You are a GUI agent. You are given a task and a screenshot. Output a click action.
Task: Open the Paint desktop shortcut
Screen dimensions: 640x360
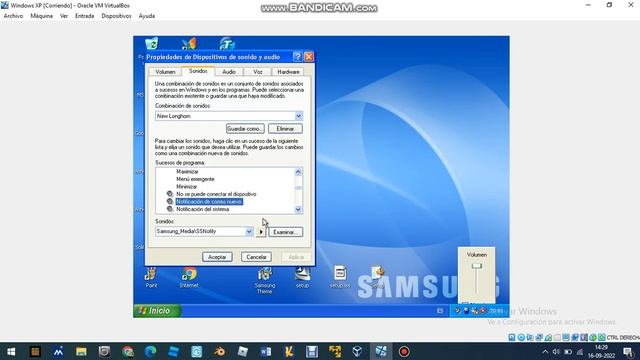click(x=151, y=278)
